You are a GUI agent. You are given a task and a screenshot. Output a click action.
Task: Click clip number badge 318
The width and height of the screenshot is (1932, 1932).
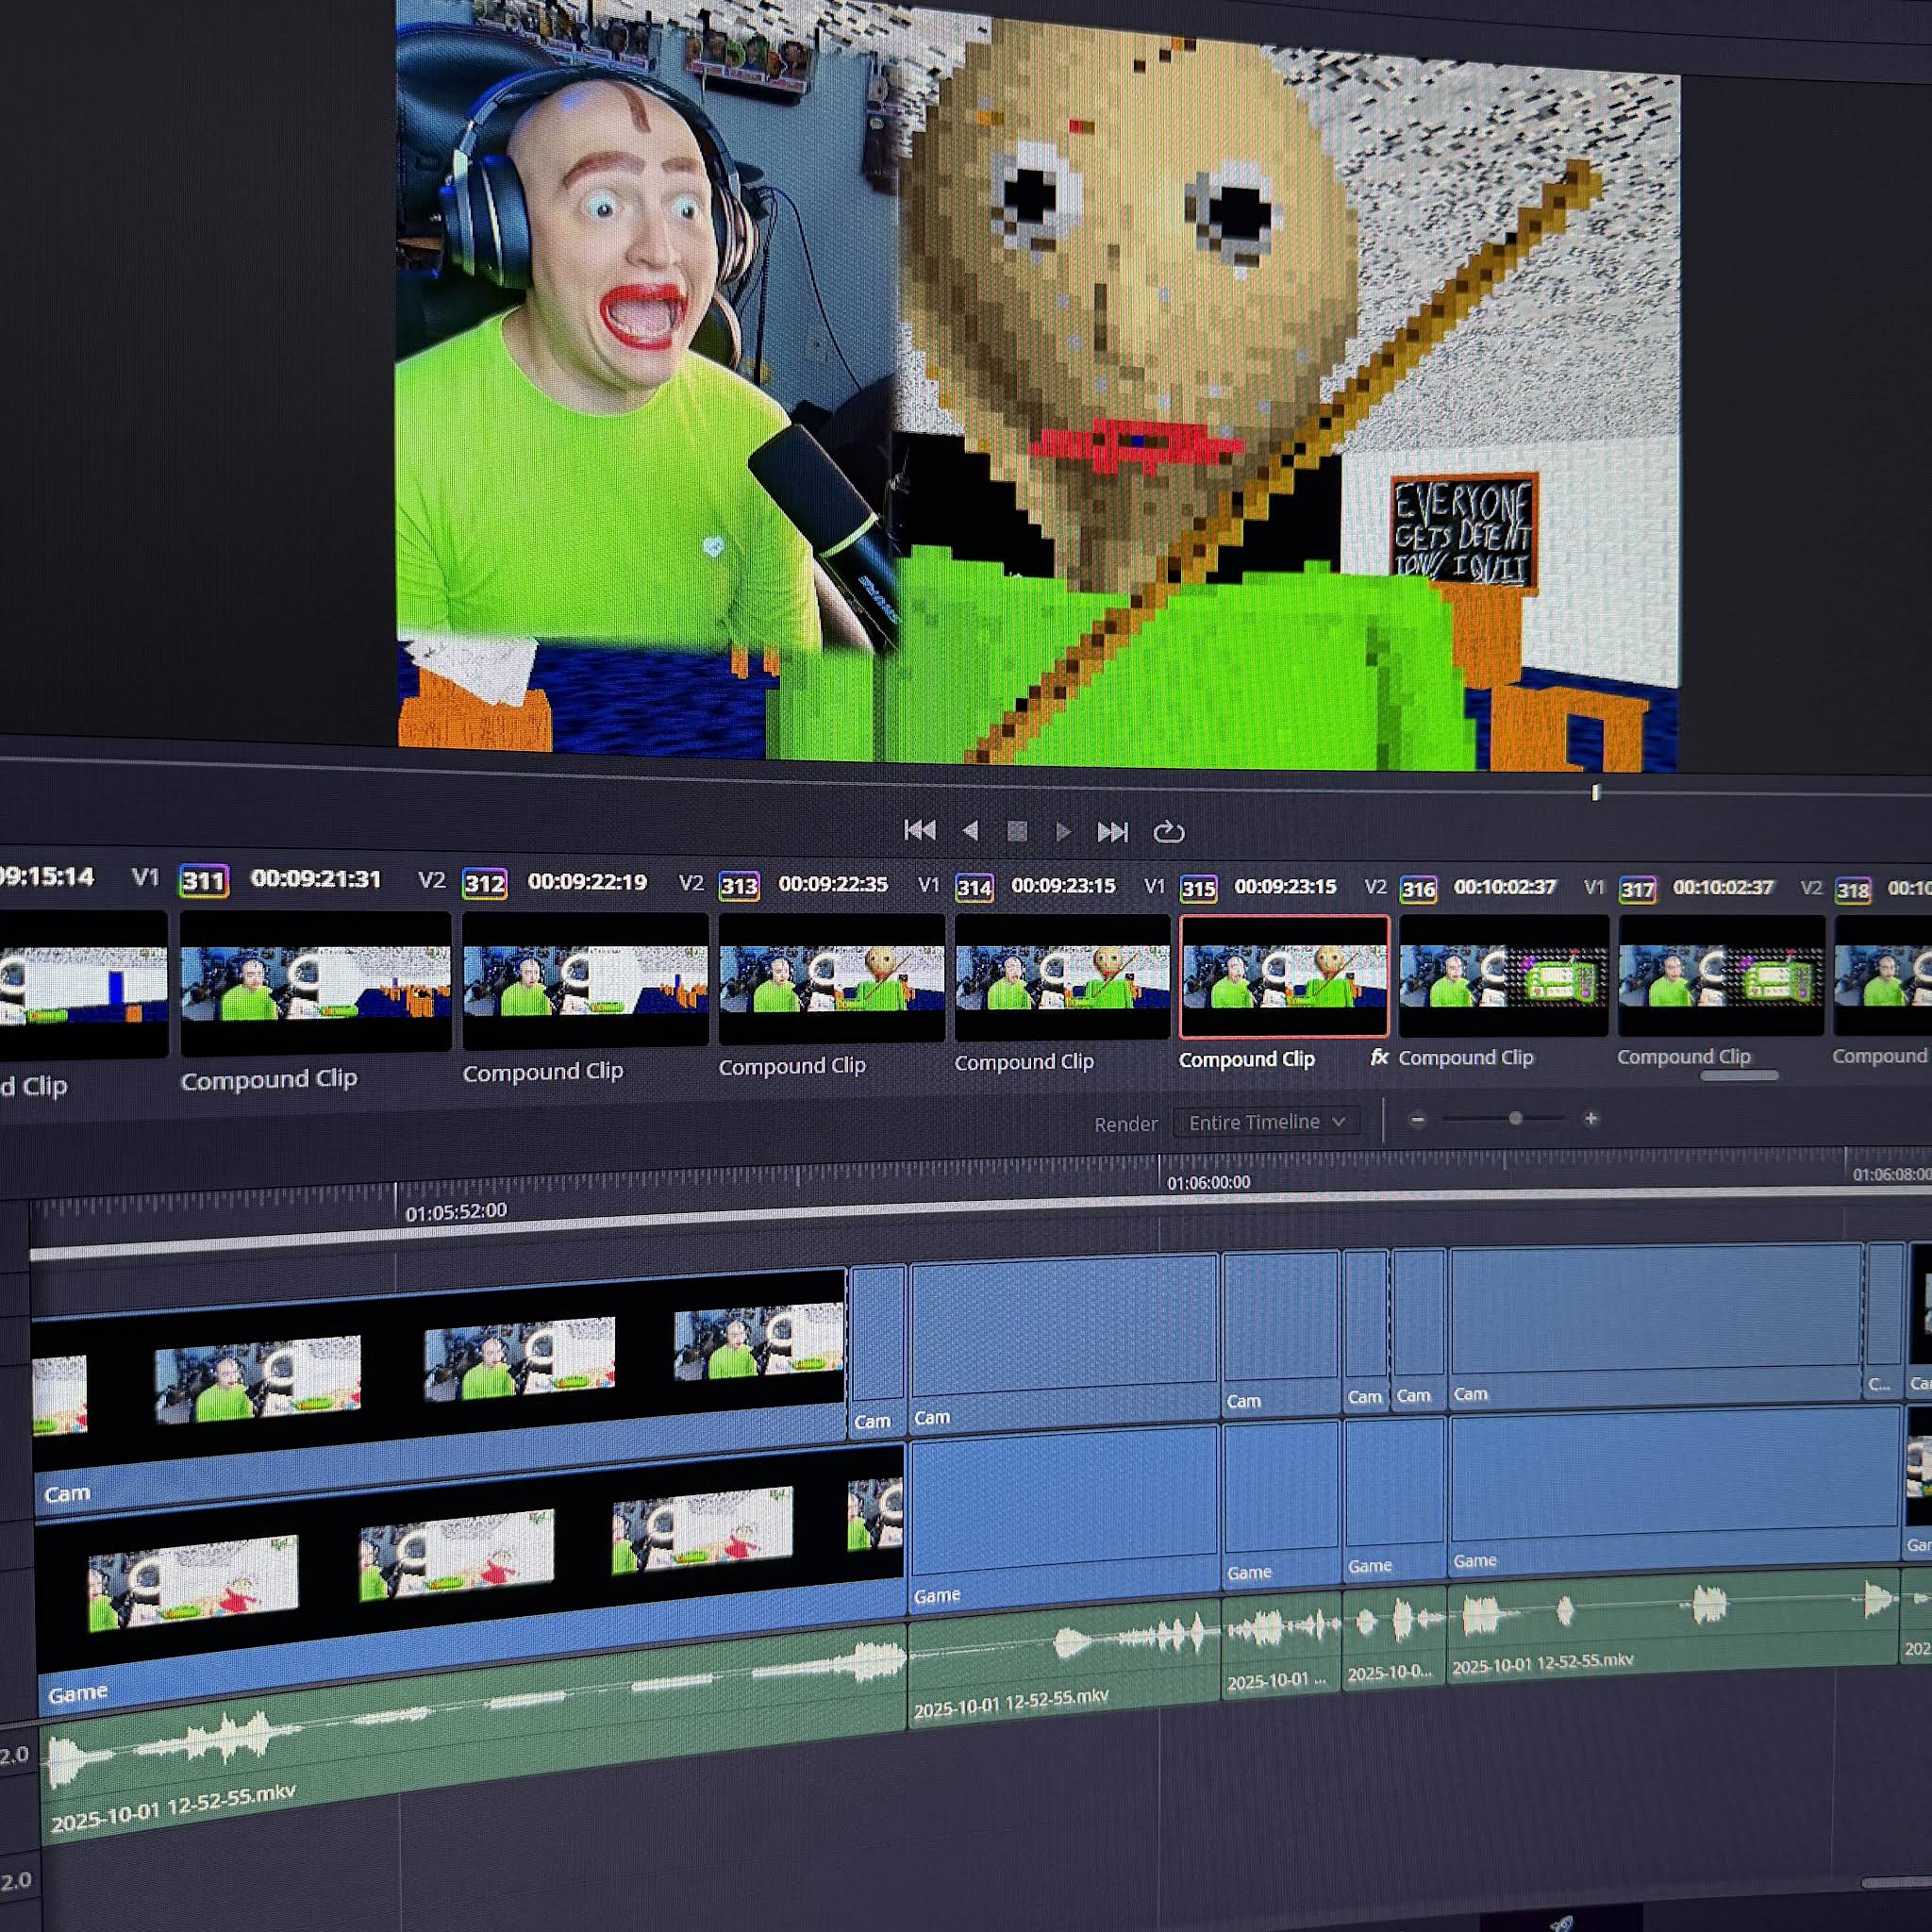(x=1852, y=890)
